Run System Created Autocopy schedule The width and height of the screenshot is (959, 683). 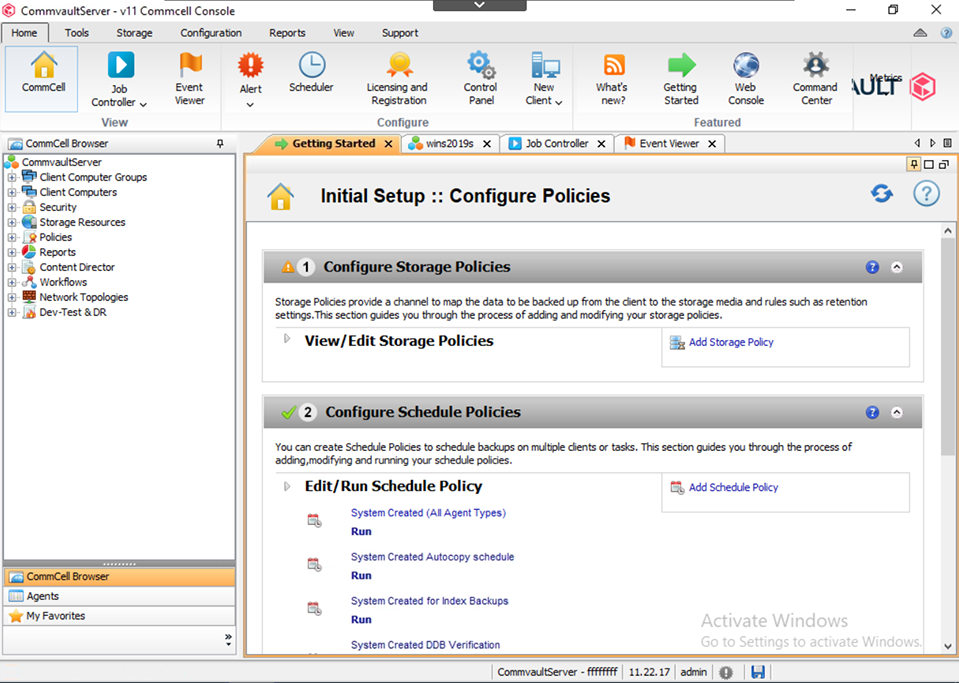tap(361, 575)
